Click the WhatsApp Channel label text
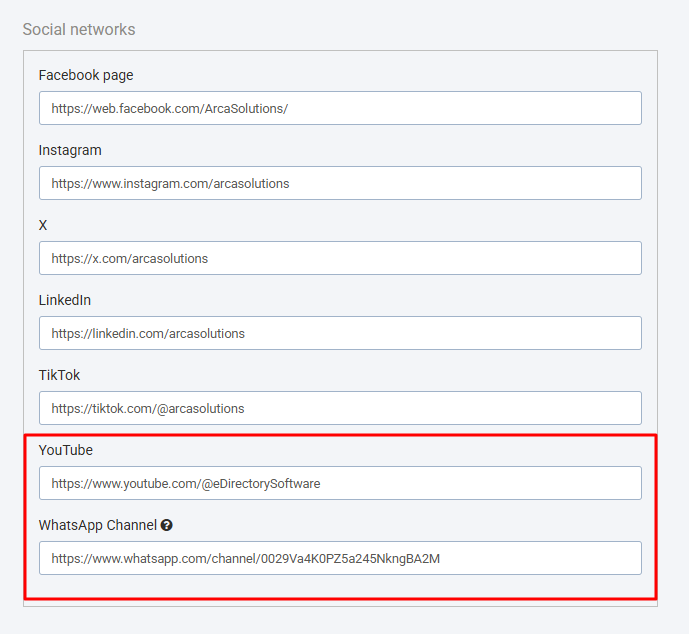The height and width of the screenshot is (634, 689). pos(98,525)
